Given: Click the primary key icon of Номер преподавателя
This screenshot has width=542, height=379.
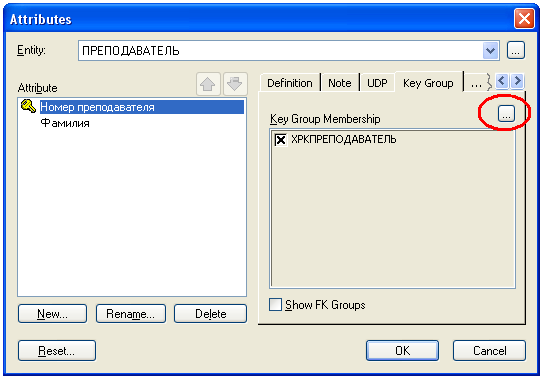Looking at the screenshot, I should (x=28, y=106).
